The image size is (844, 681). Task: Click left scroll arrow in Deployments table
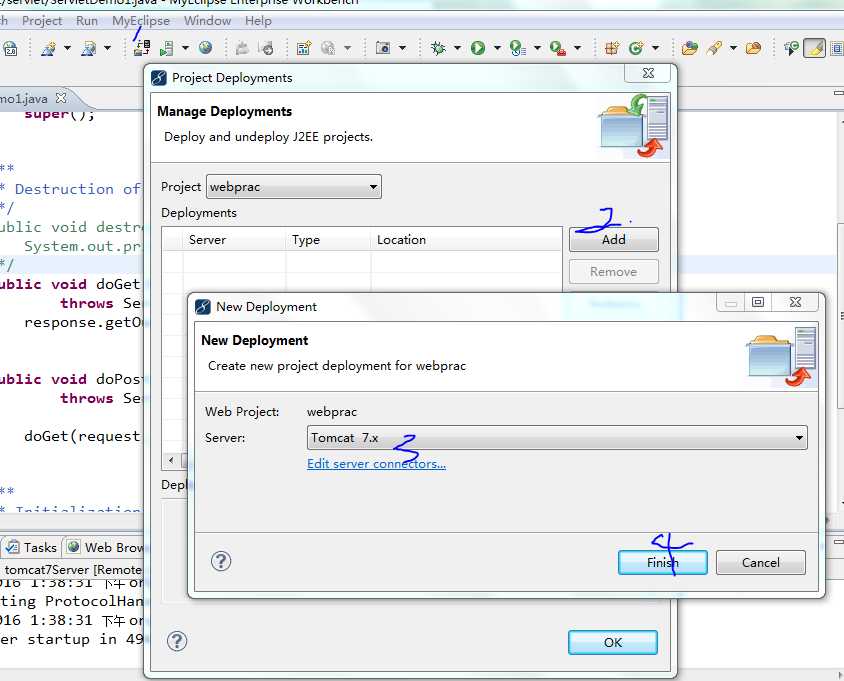pos(171,460)
